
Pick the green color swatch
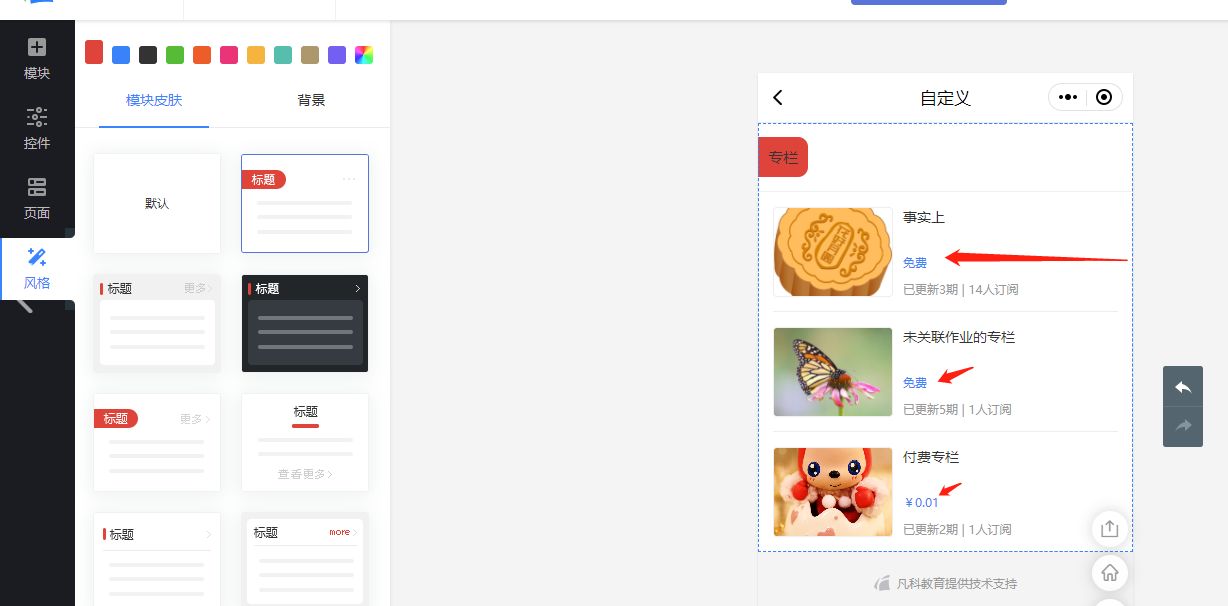coord(175,55)
